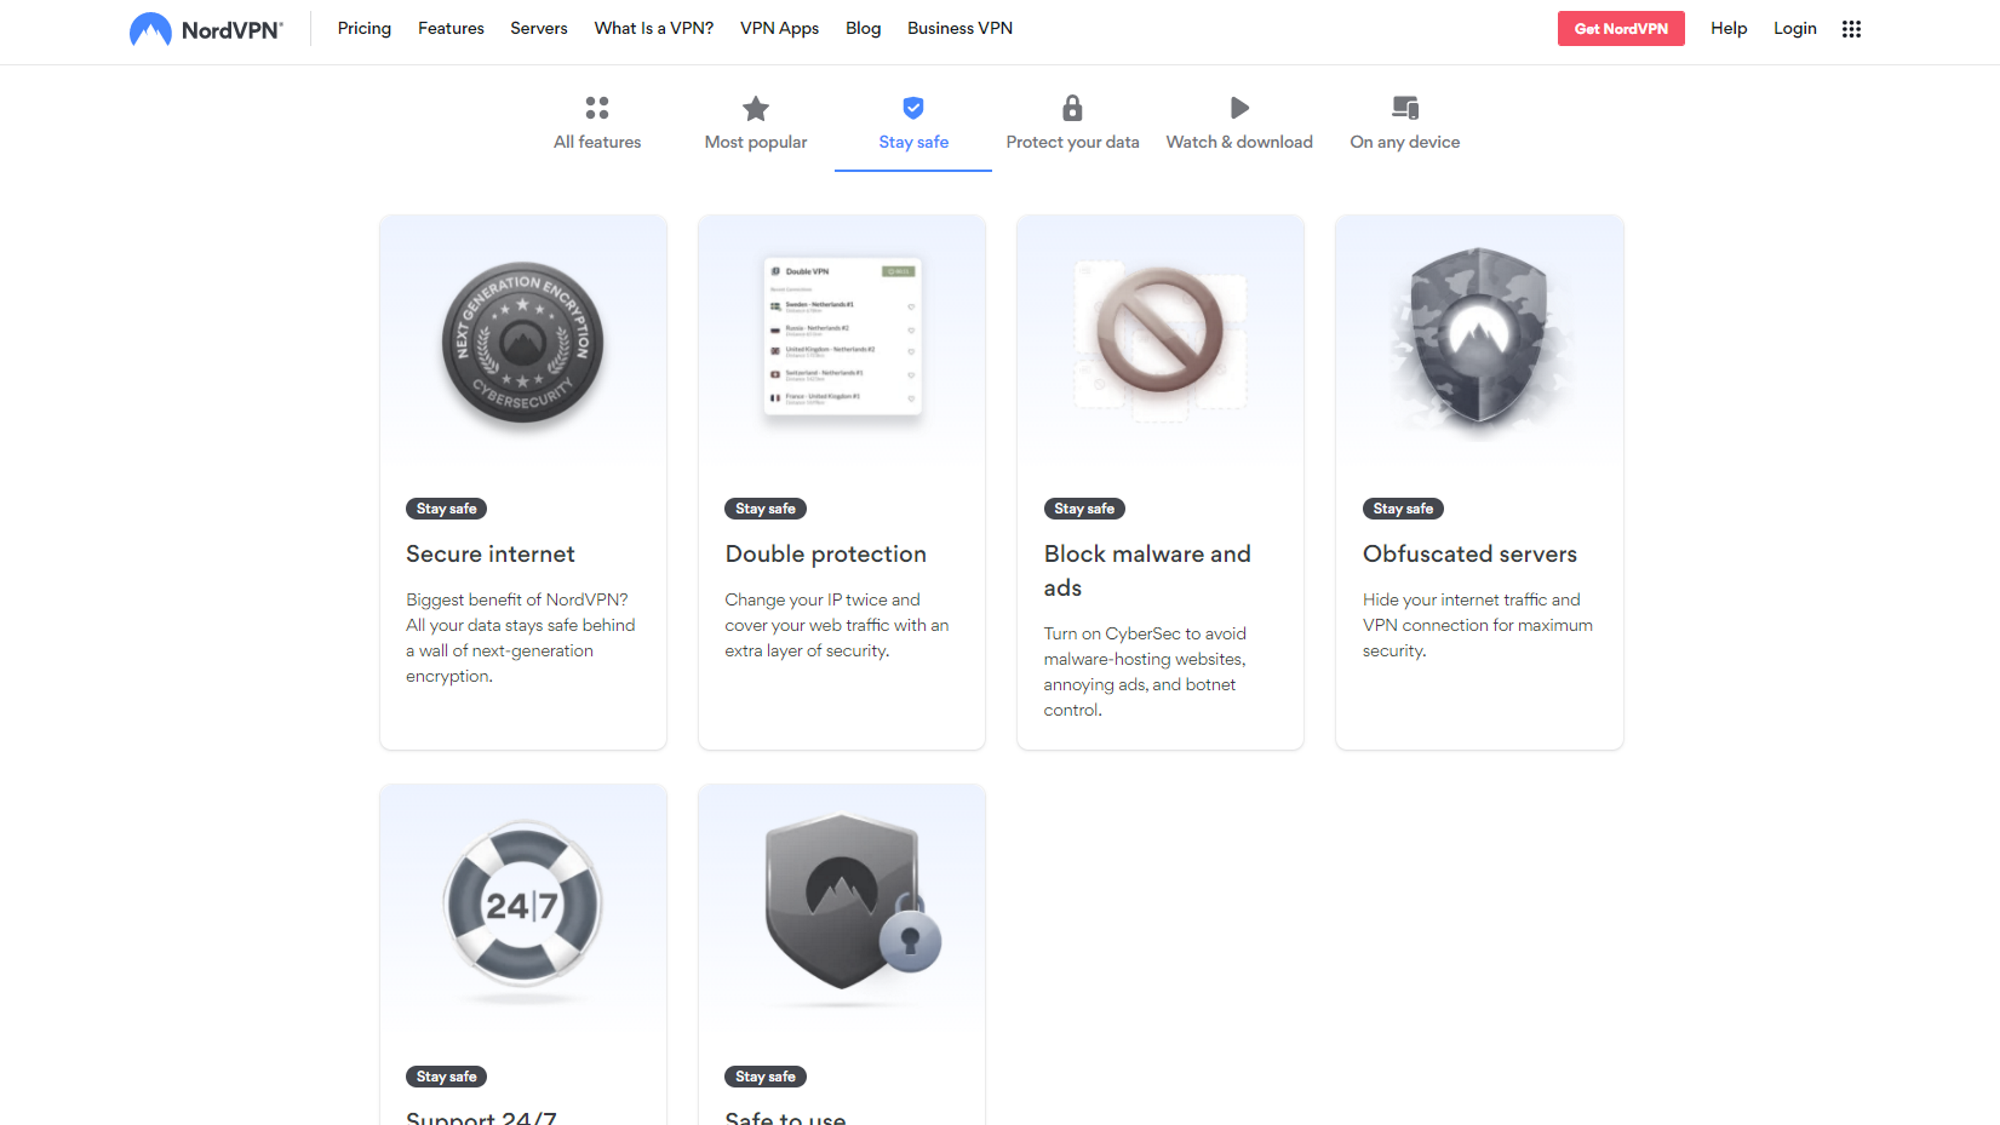This screenshot has height=1125, width=2000.
Task: Open the Double protection card title
Action: tap(825, 554)
